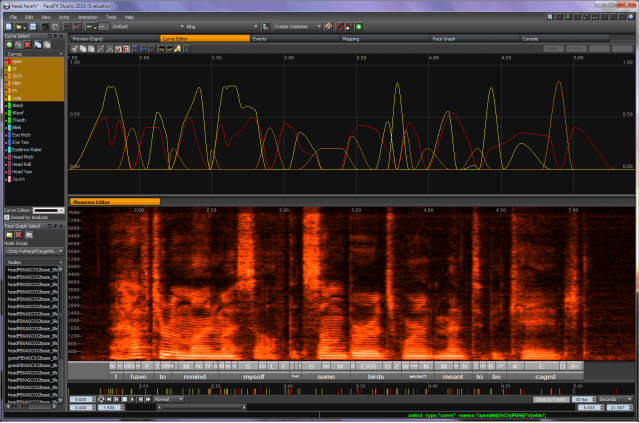Click the loop playback icon in transport bar

tap(101, 399)
